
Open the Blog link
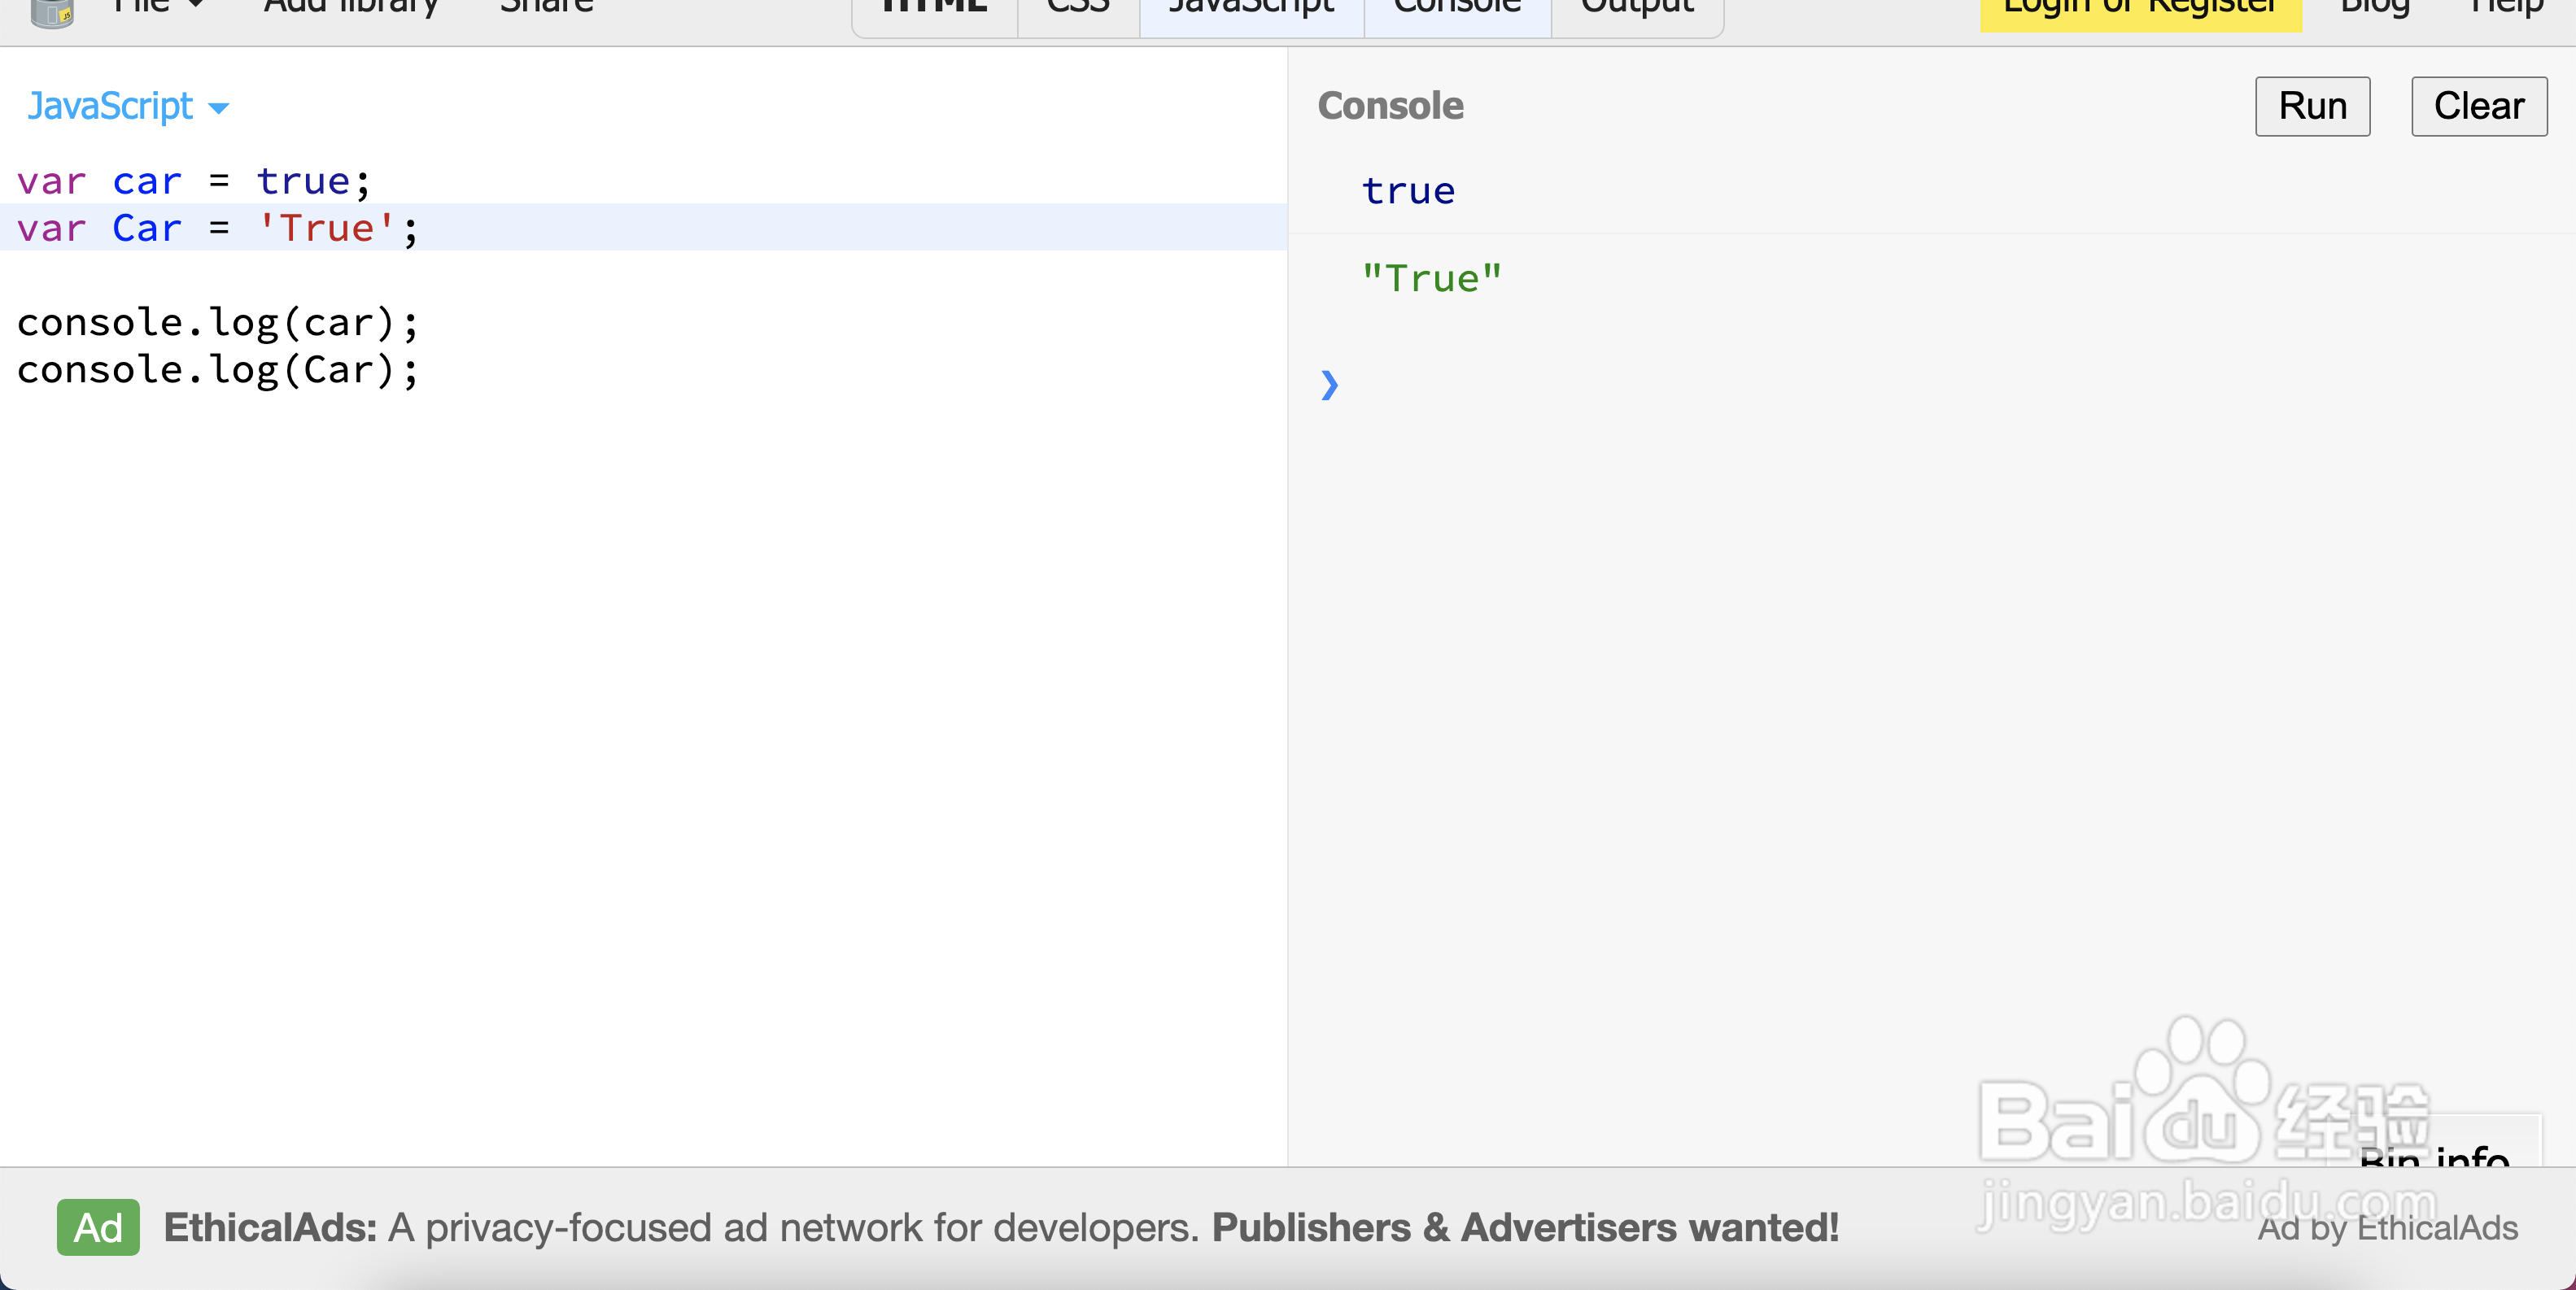coord(2375,8)
